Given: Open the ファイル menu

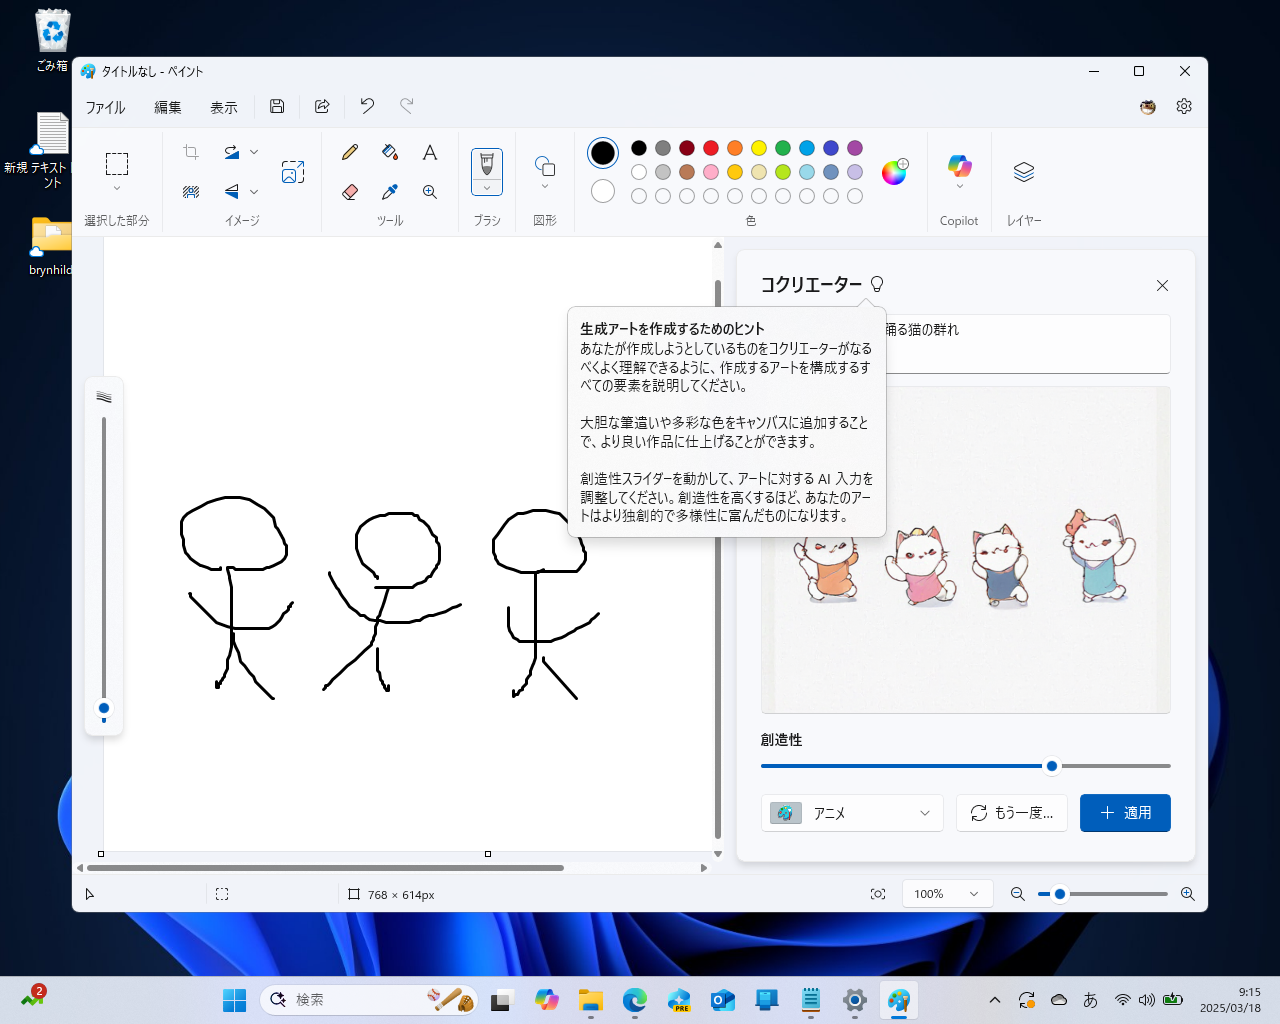Looking at the screenshot, I should [x=104, y=107].
